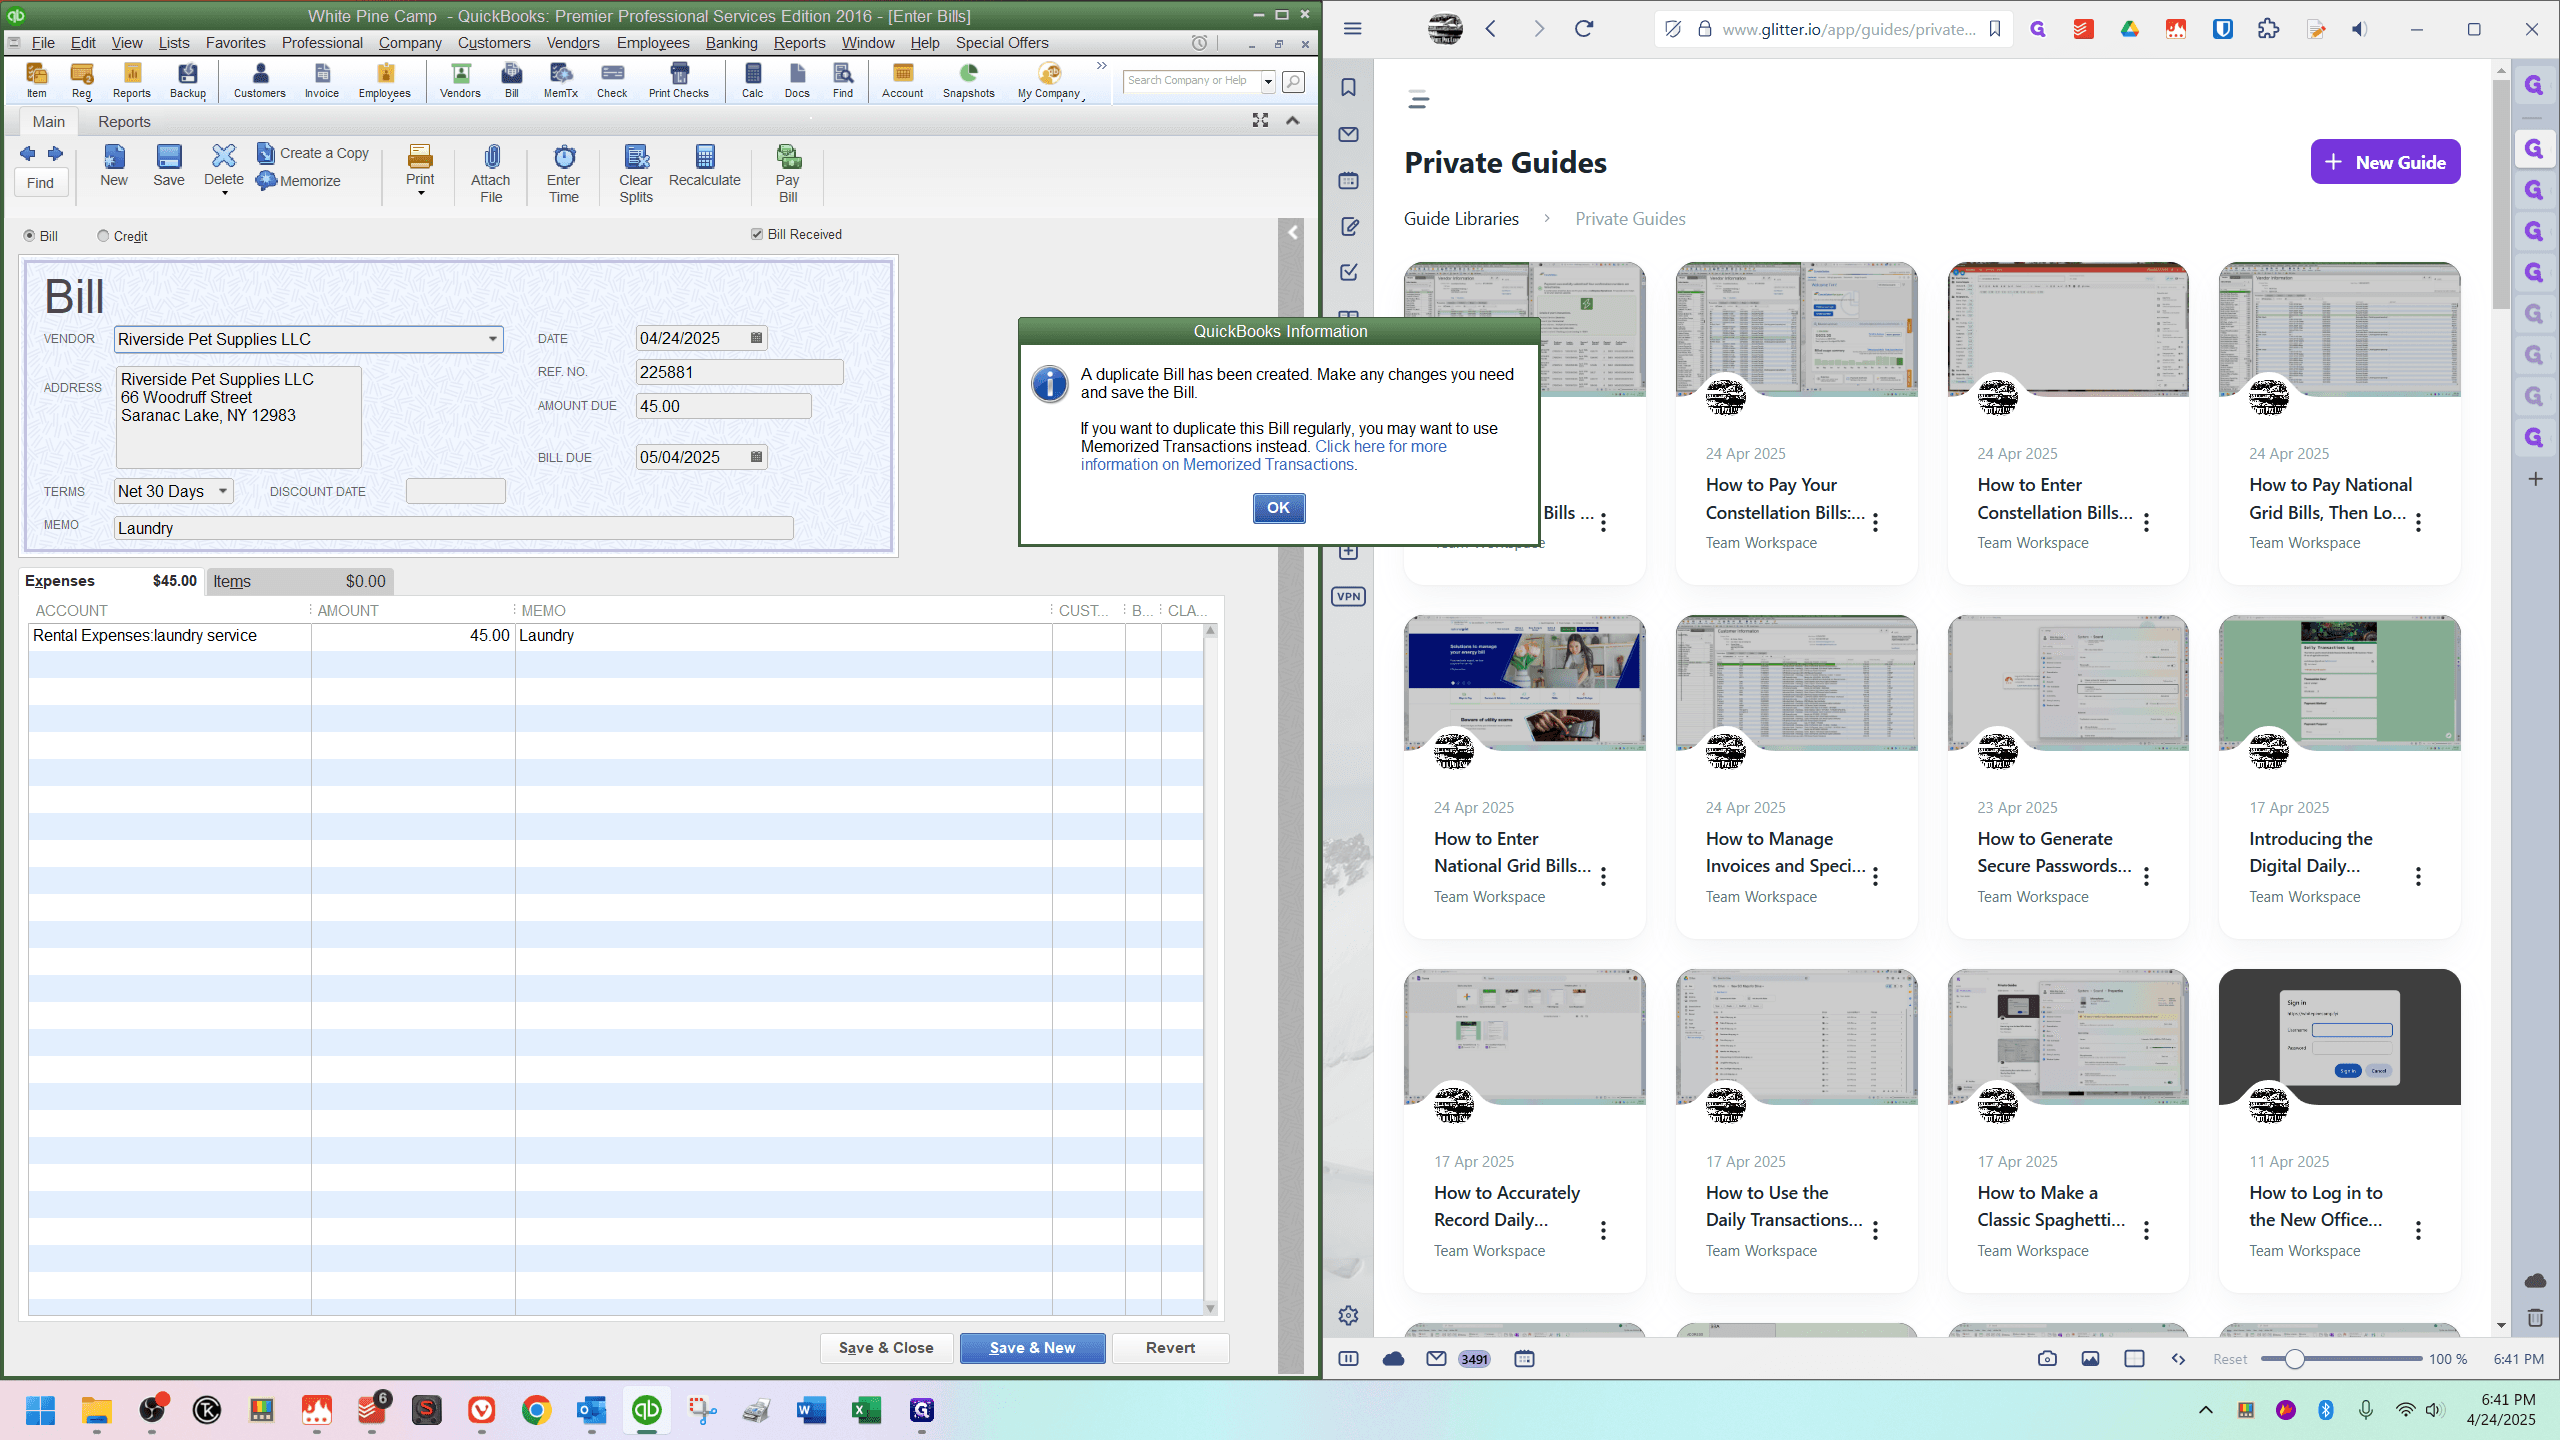The image size is (2560, 1440).
Task: Open the Docs toolbar icon
Action: 797,80
